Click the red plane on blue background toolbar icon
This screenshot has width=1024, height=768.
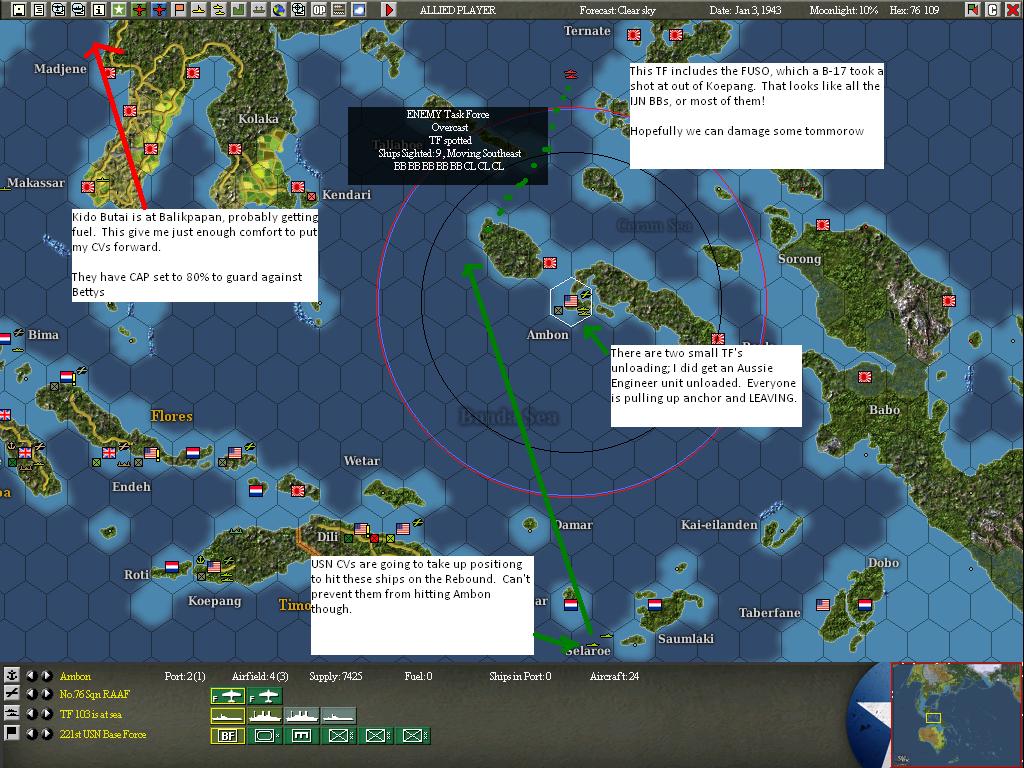[x=159, y=10]
